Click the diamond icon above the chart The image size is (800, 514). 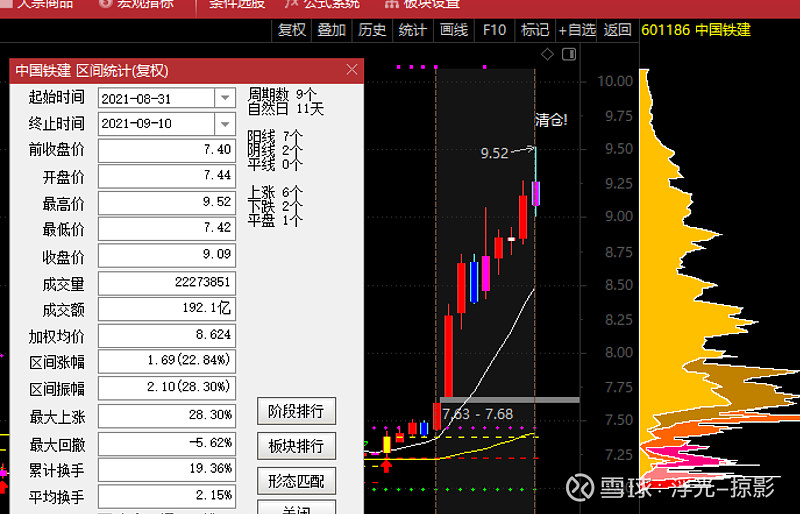click(547, 54)
